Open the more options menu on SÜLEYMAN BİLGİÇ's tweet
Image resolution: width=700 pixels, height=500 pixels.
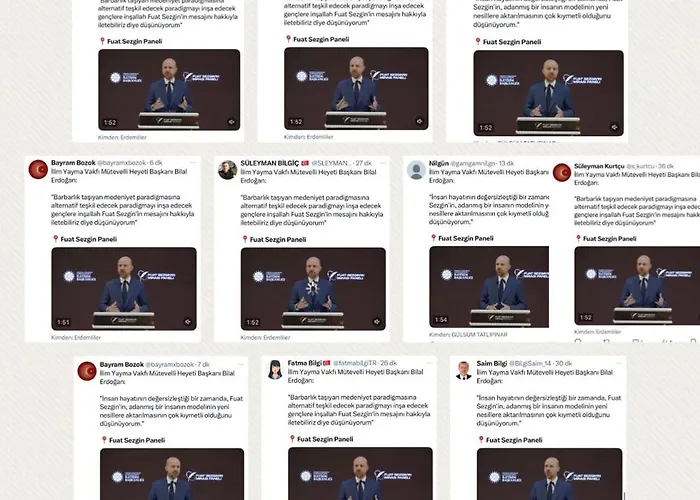pos(382,163)
